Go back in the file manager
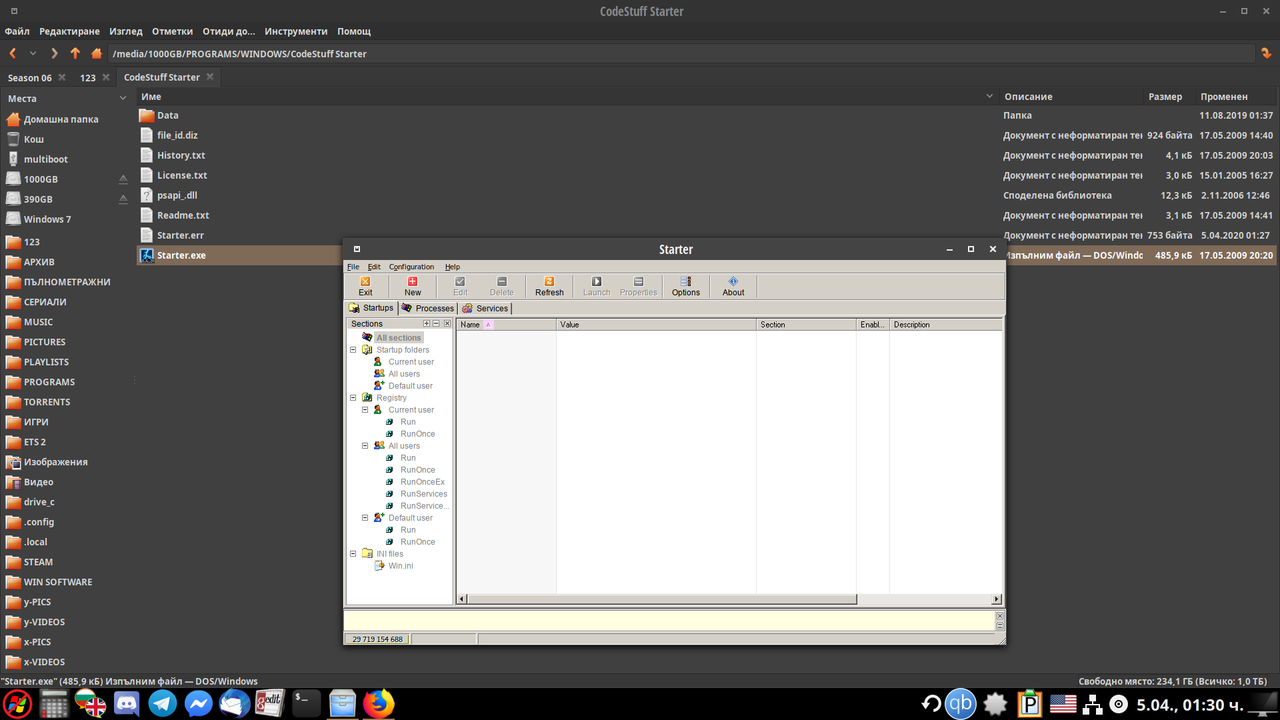 13,53
